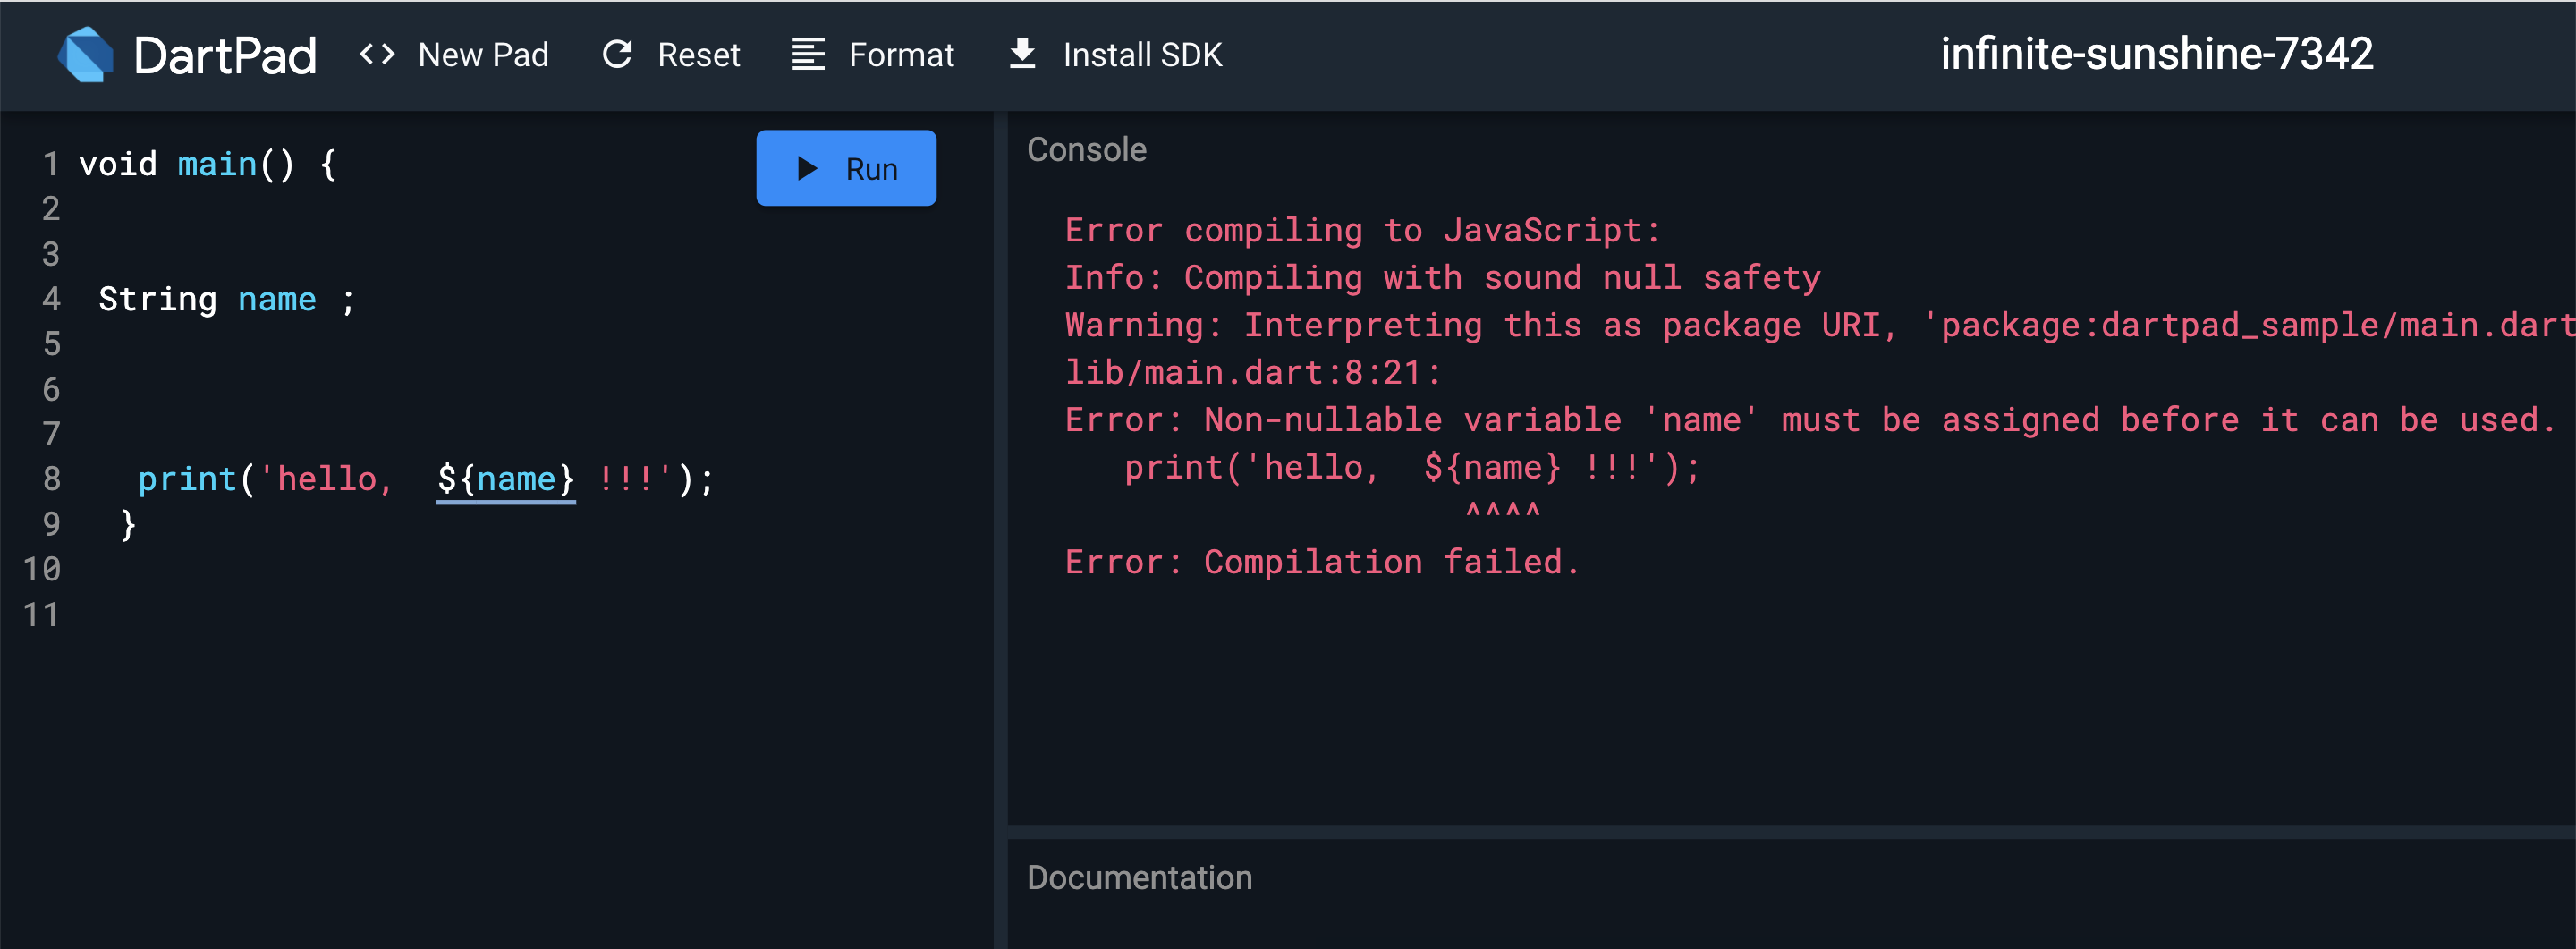Click the pad name infinite-sunshine-7342
The width and height of the screenshot is (2576, 949).
(x=2157, y=54)
